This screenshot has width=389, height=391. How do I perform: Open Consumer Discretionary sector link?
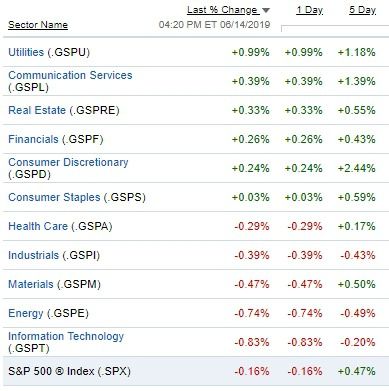pos(68,162)
